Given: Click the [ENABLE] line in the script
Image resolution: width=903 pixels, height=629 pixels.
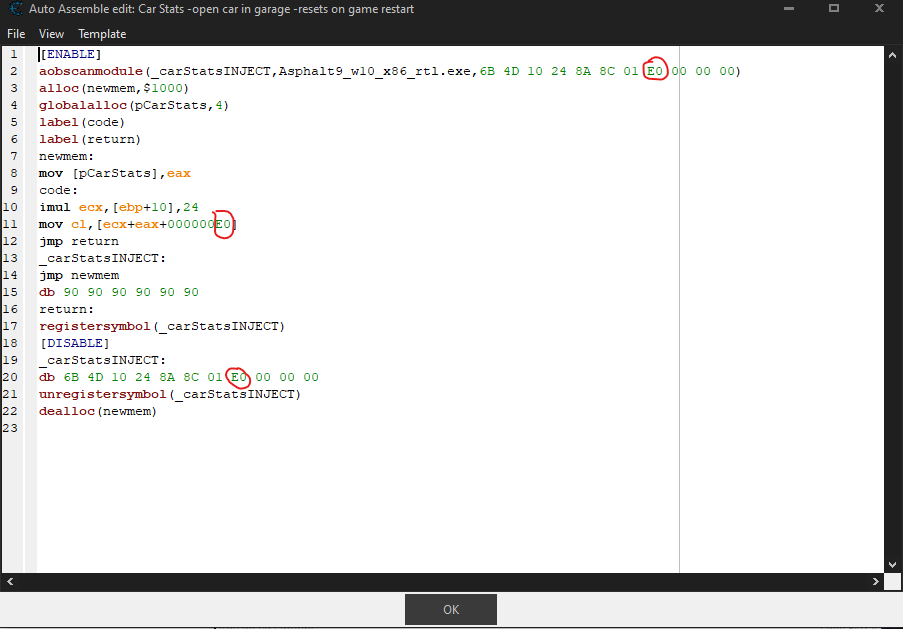Looking at the screenshot, I should point(70,54).
